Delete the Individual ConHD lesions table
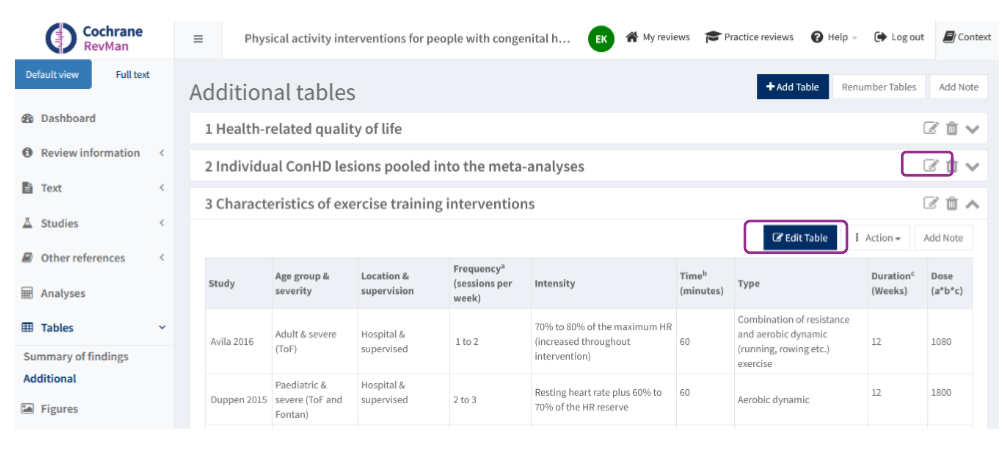Viewport: 1007px width, 454px height. 952,166
